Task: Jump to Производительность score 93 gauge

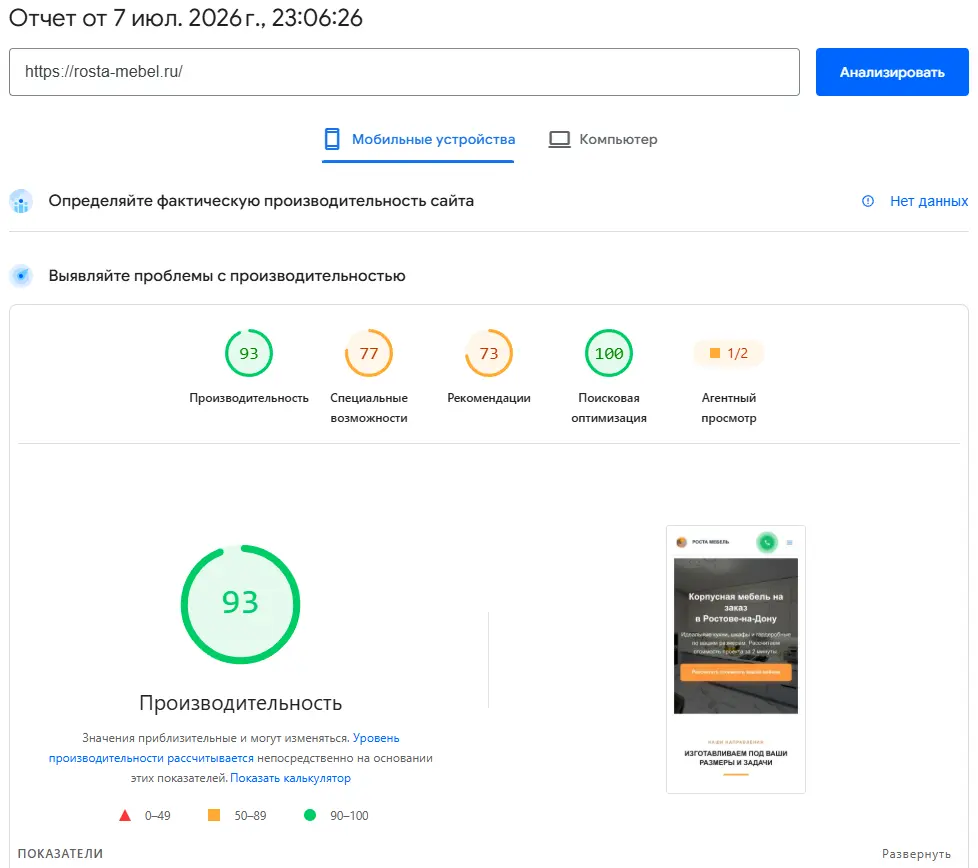Action: [249, 353]
